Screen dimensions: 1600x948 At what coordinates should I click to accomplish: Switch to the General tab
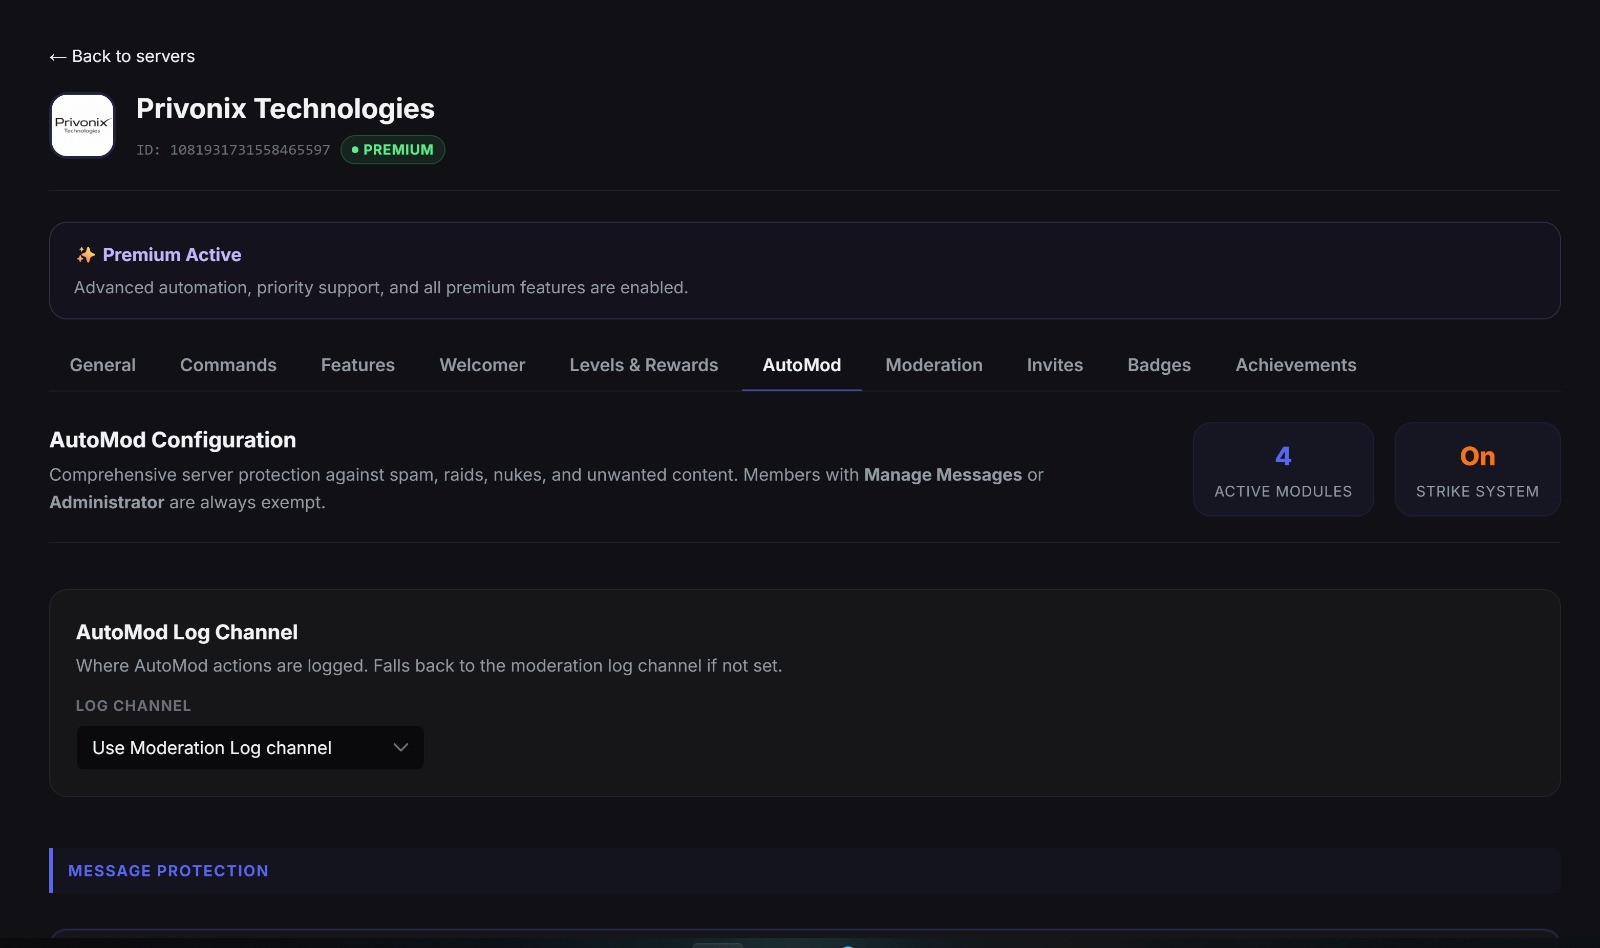(101, 365)
